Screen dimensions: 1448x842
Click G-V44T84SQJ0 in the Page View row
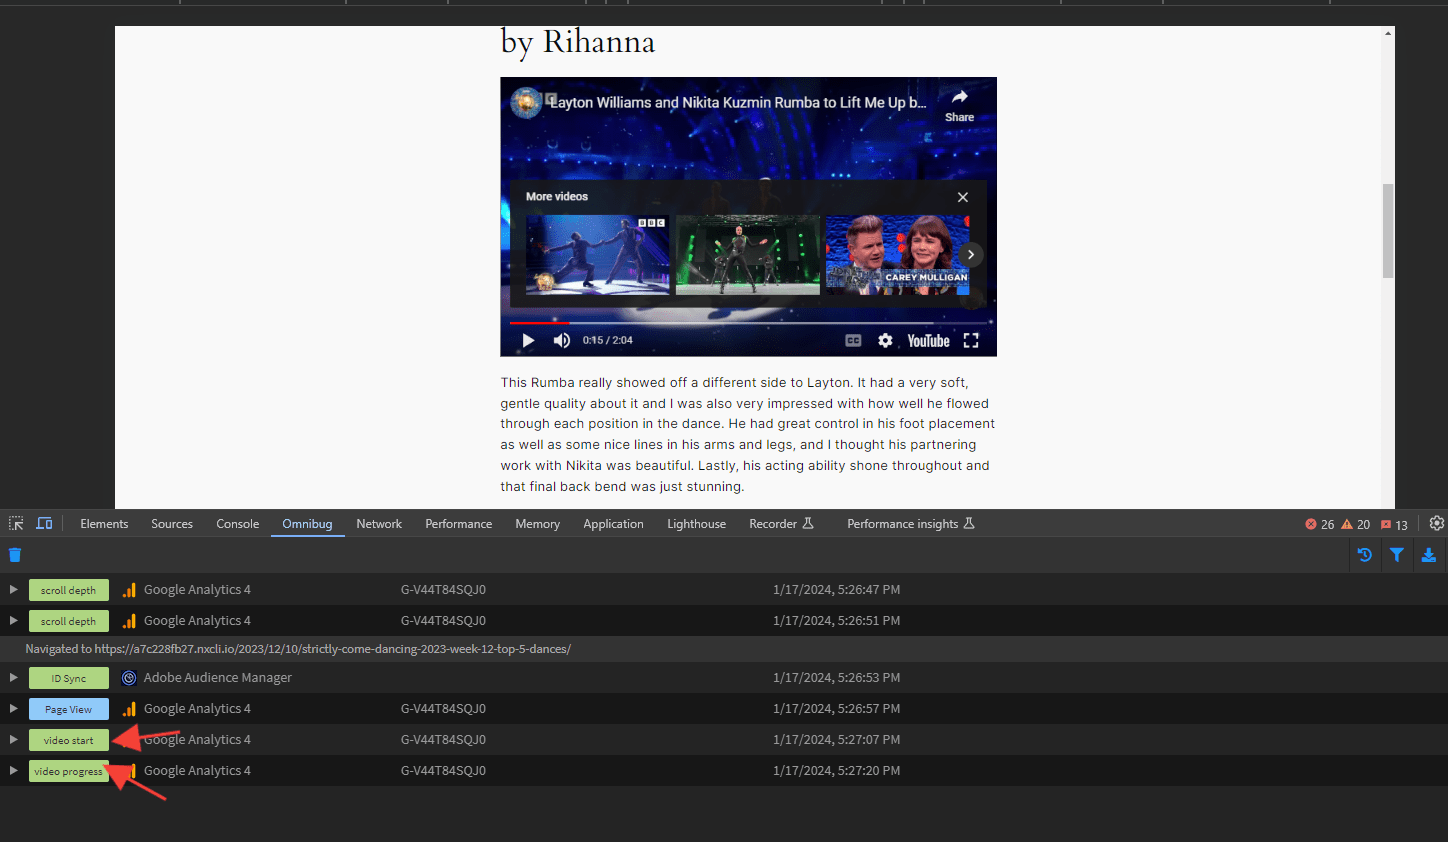click(443, 709)
